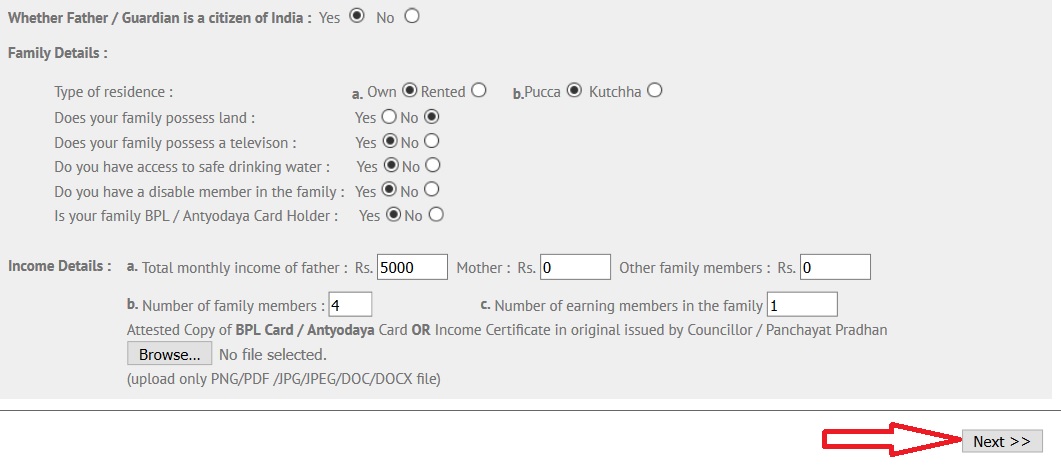This screenshot has height=466, width=1061.
Task: Select Pucca residence option
Action: click(574, 90)
